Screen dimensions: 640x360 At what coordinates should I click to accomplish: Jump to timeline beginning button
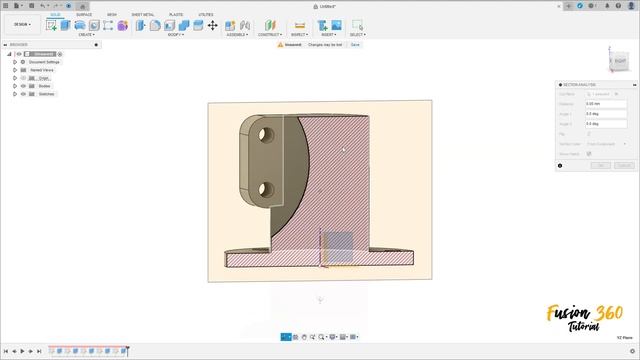pyautogui.click(x=6, y=351)
